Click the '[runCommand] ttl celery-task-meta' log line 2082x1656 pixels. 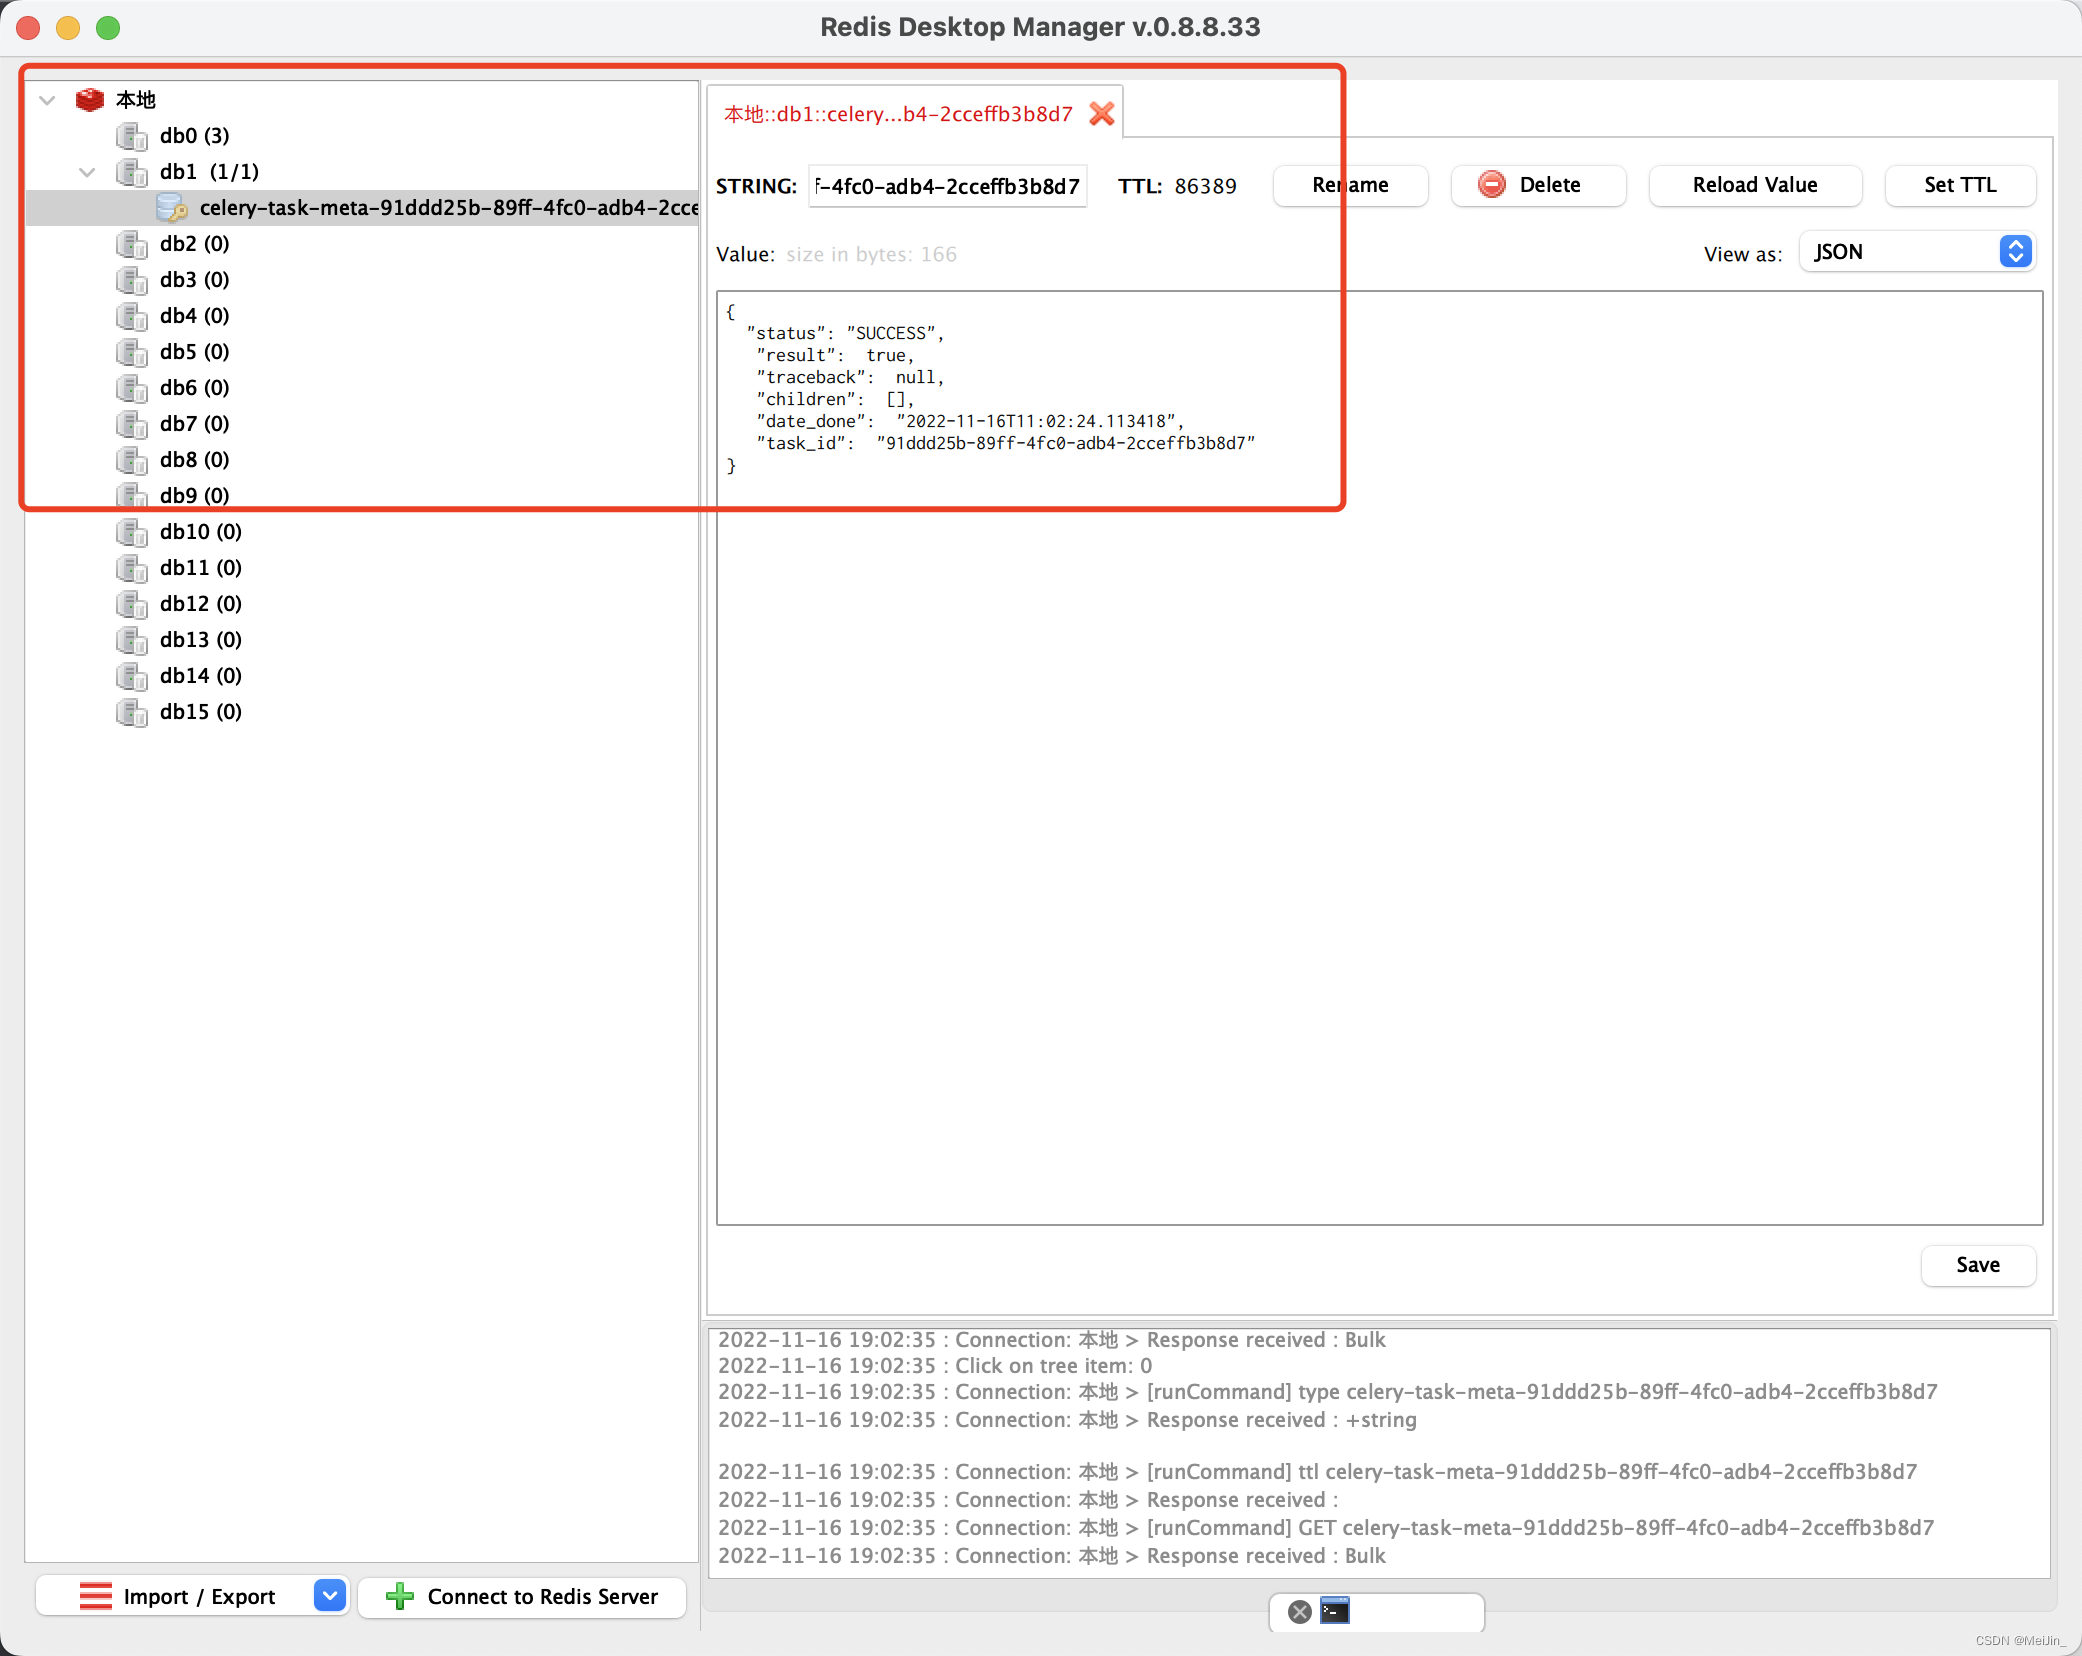tap(1317, 1472)
